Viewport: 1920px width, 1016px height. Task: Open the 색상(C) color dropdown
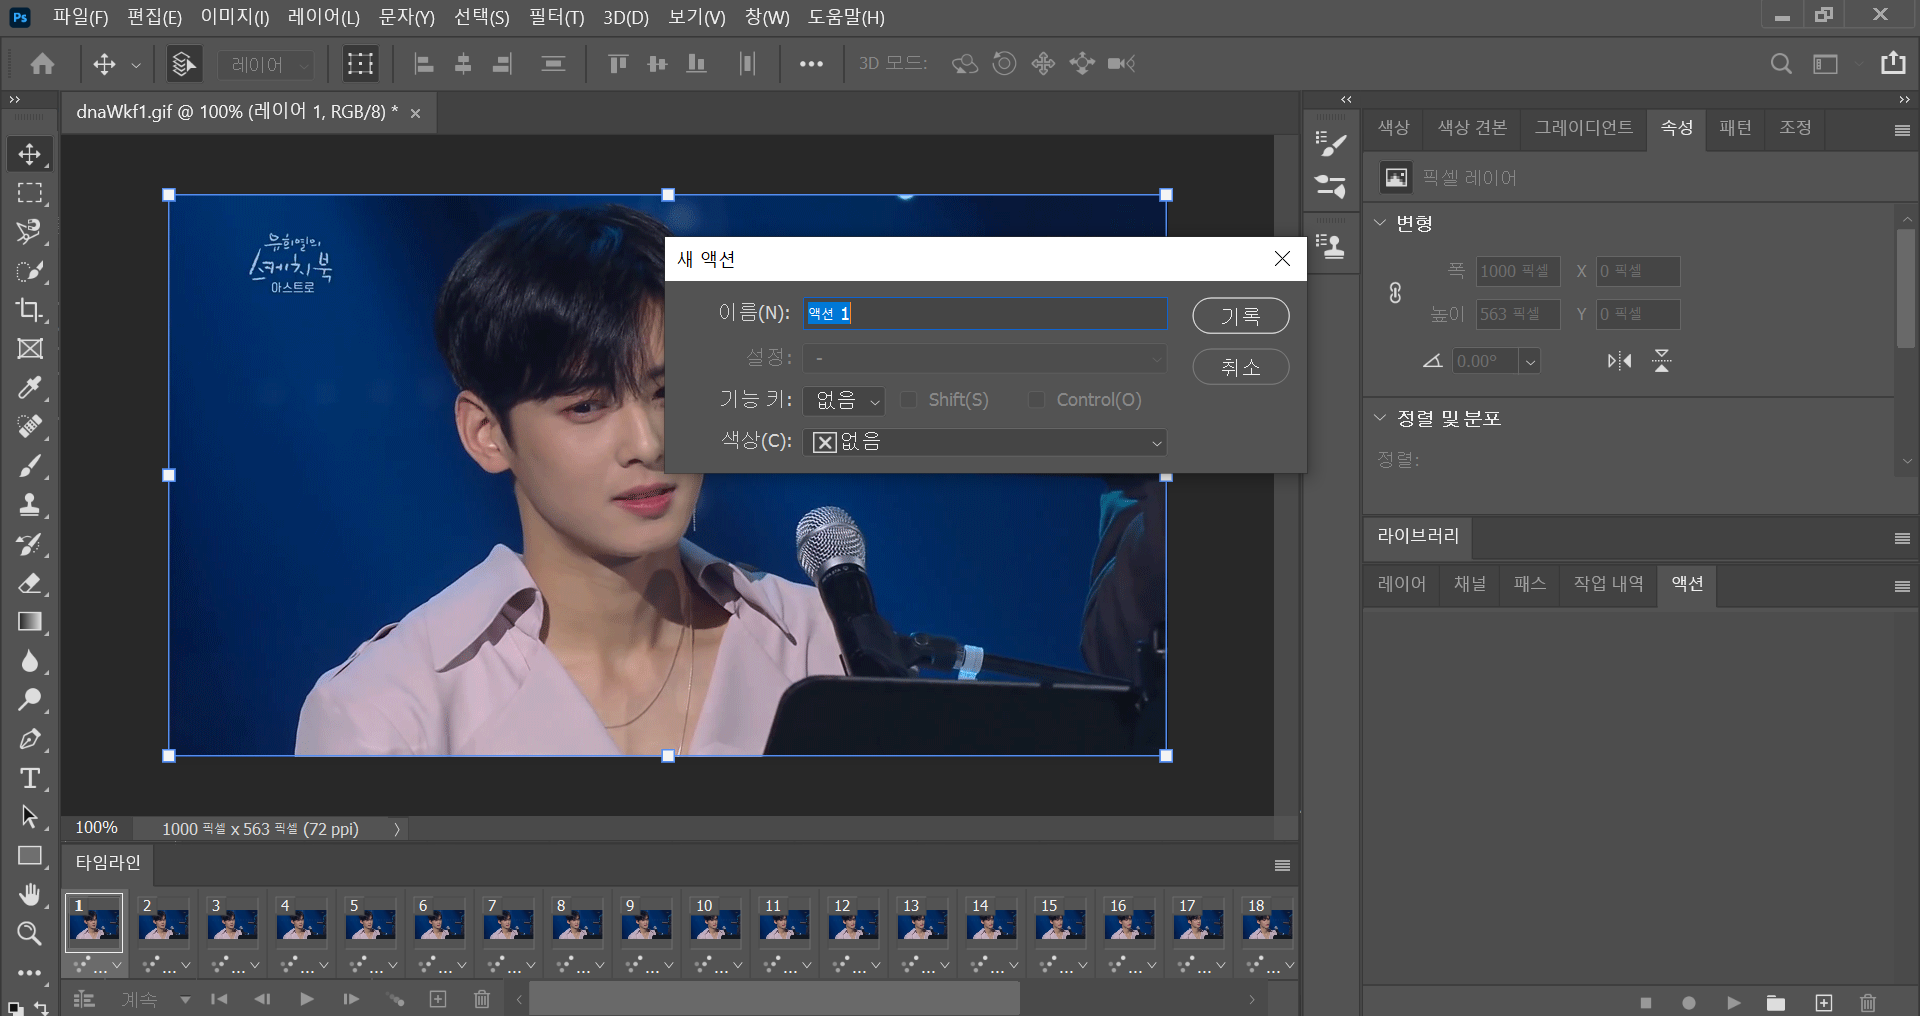pyautogui.click(x=985, y=442)
